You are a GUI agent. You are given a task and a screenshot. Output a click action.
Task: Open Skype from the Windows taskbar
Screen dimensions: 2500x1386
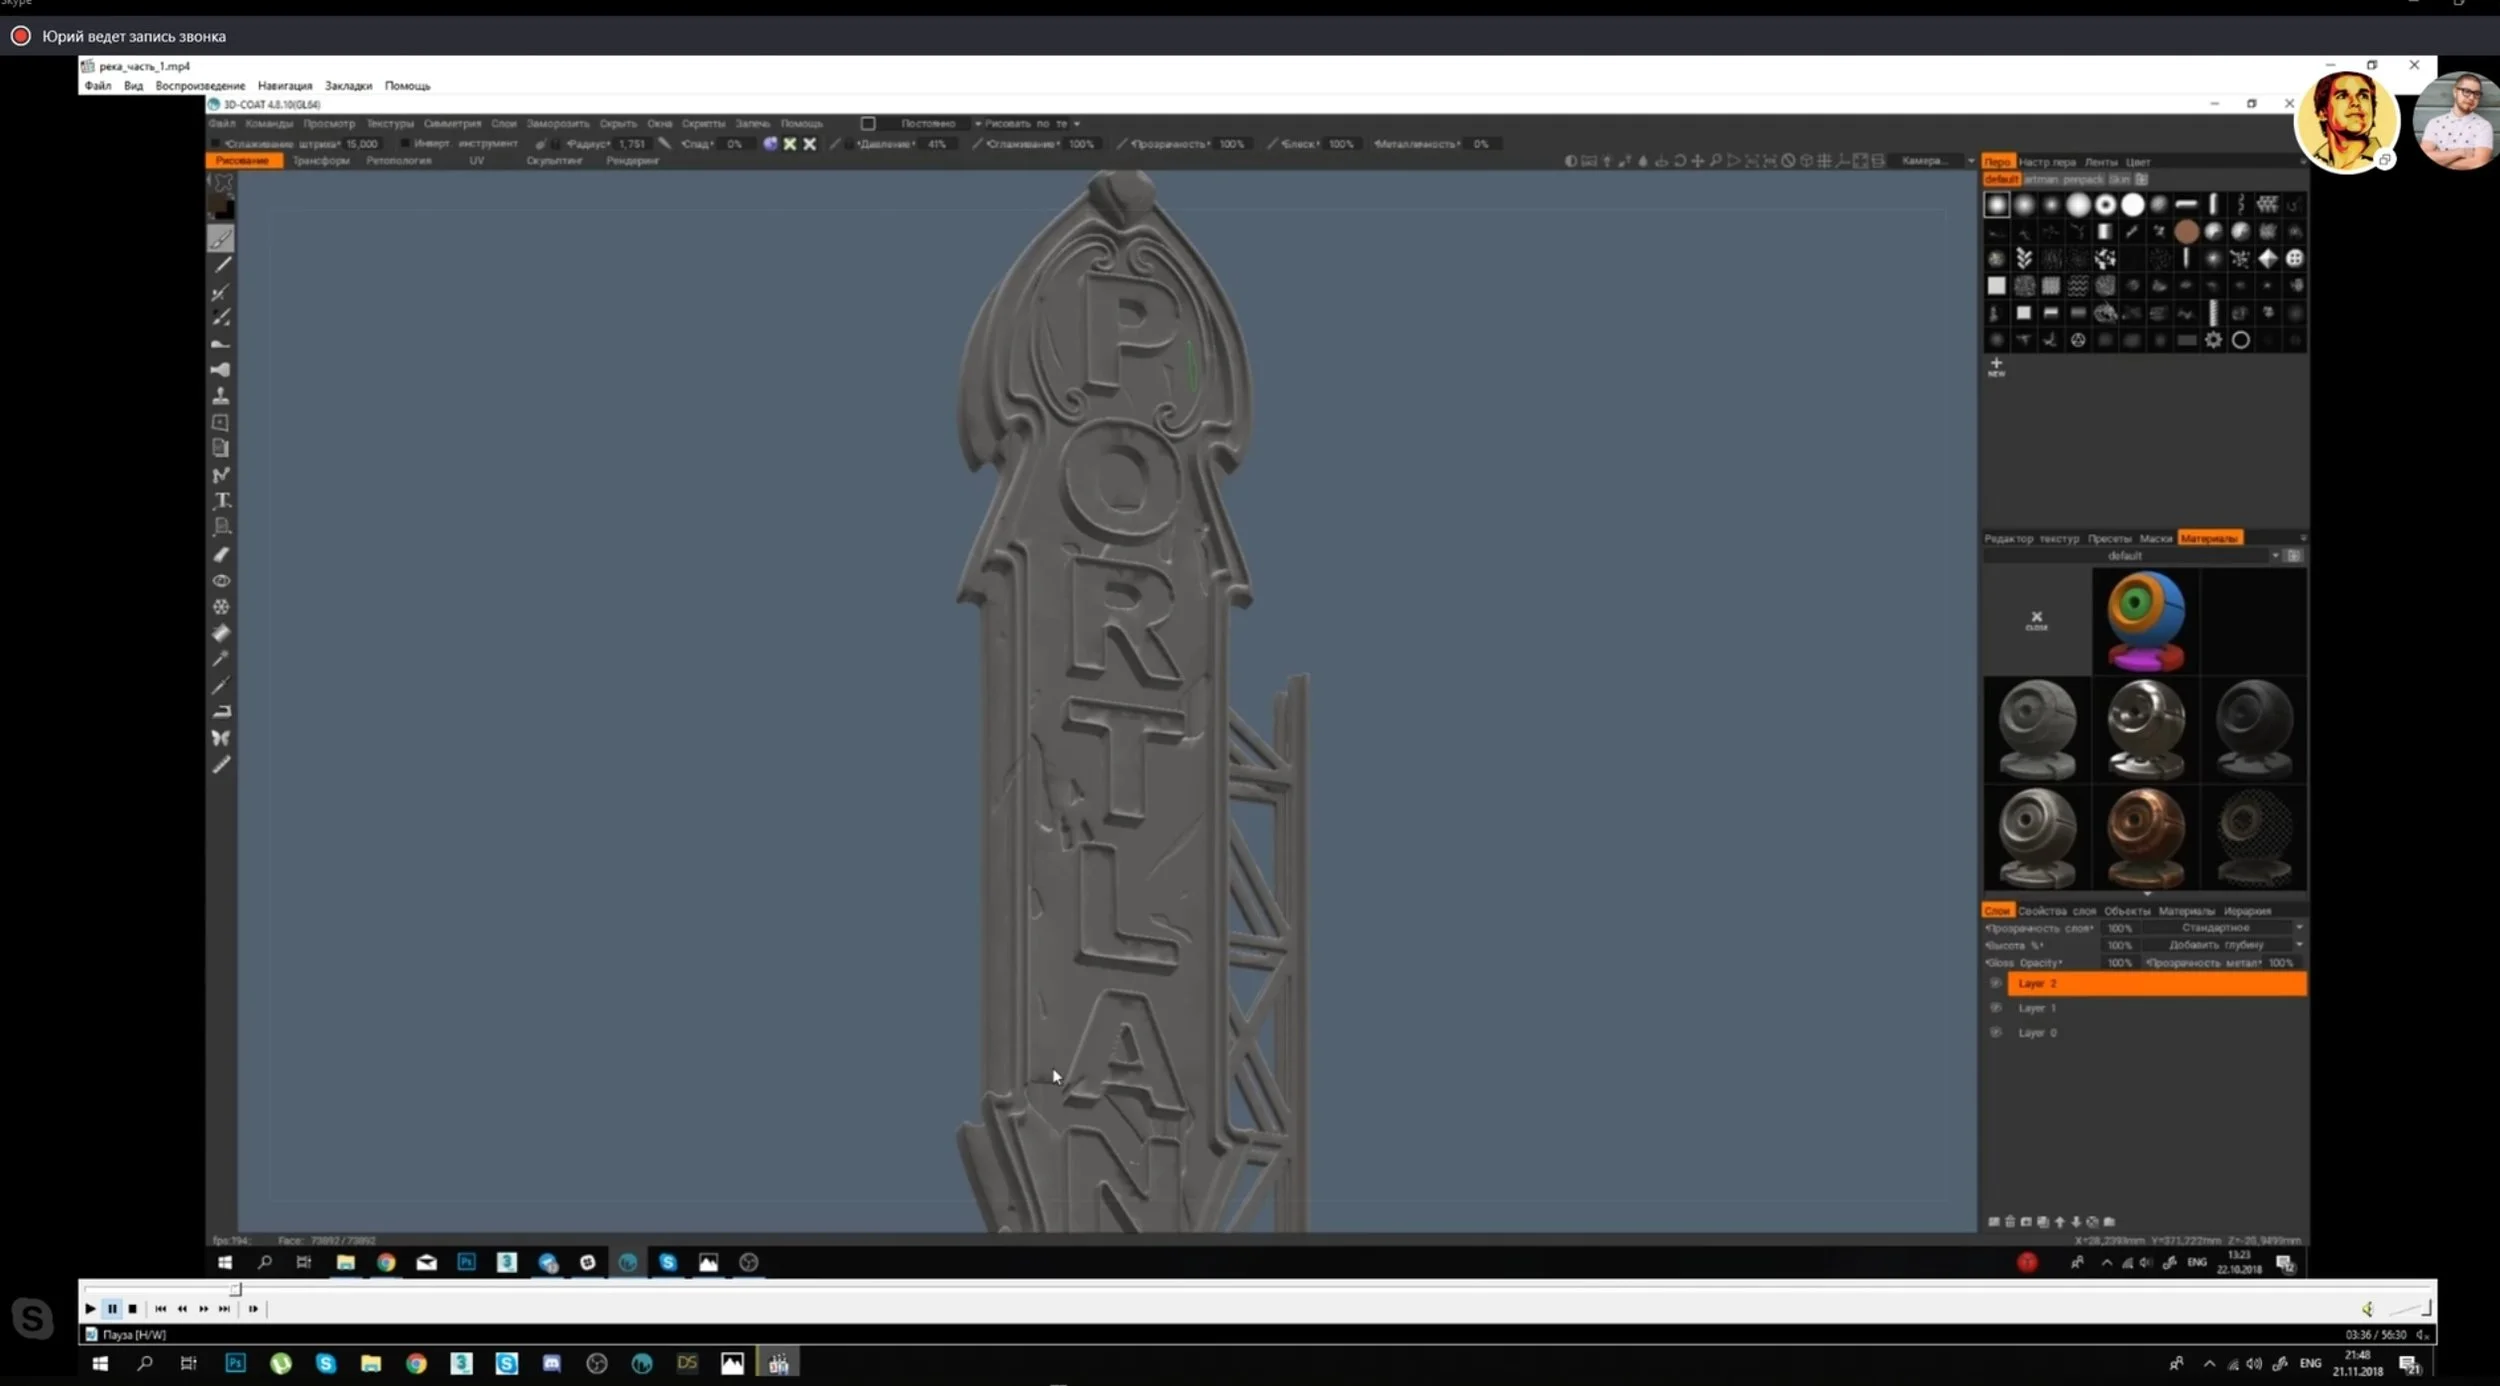pyautogui.click(x=326, y=1363)
